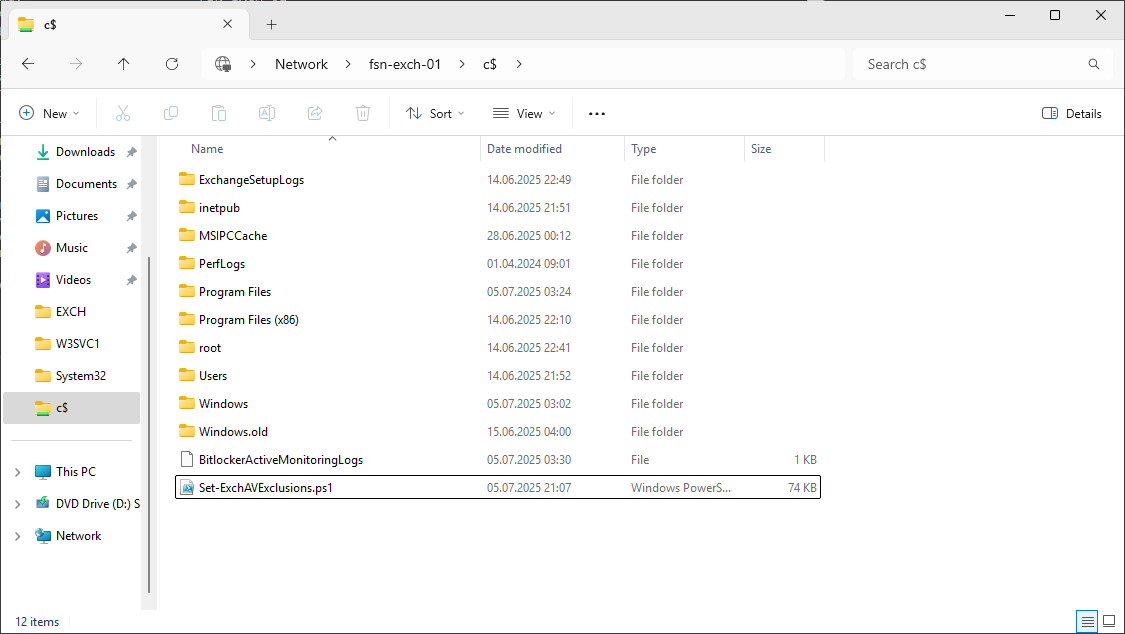Click the network globe icon in address bar
The height and width of the screenshot is (634, 1125).
coord(223,64)
